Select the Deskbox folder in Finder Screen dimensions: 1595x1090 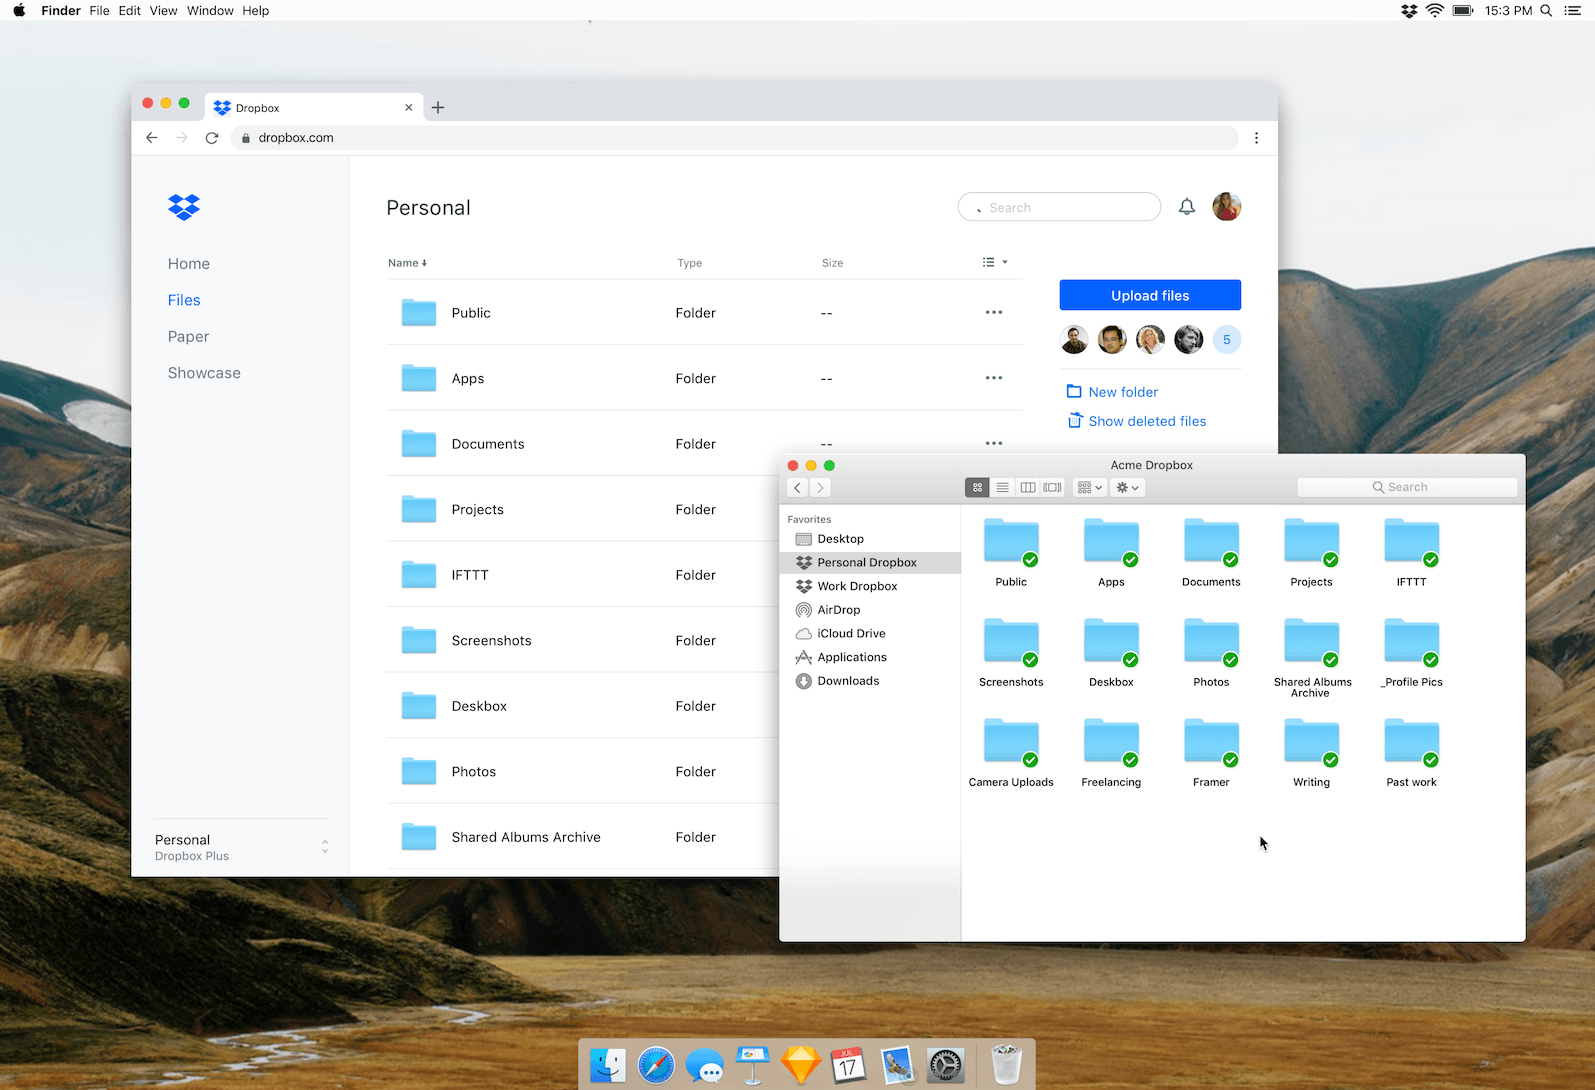pyautogui.click(x=1111, y=653)
